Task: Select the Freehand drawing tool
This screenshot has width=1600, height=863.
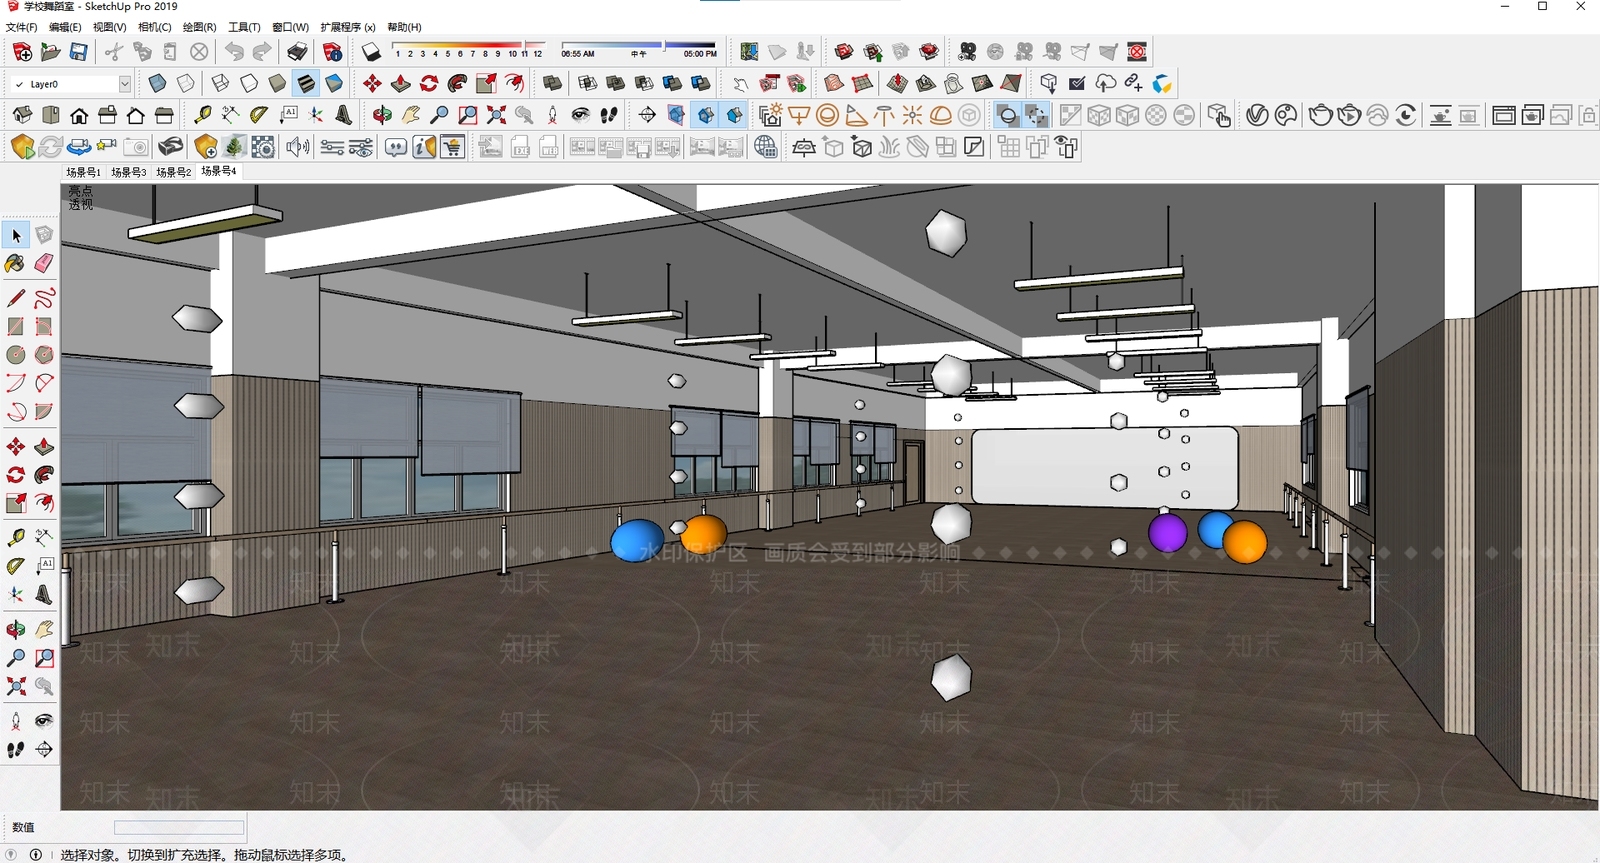Action: [x=44, y=298]
